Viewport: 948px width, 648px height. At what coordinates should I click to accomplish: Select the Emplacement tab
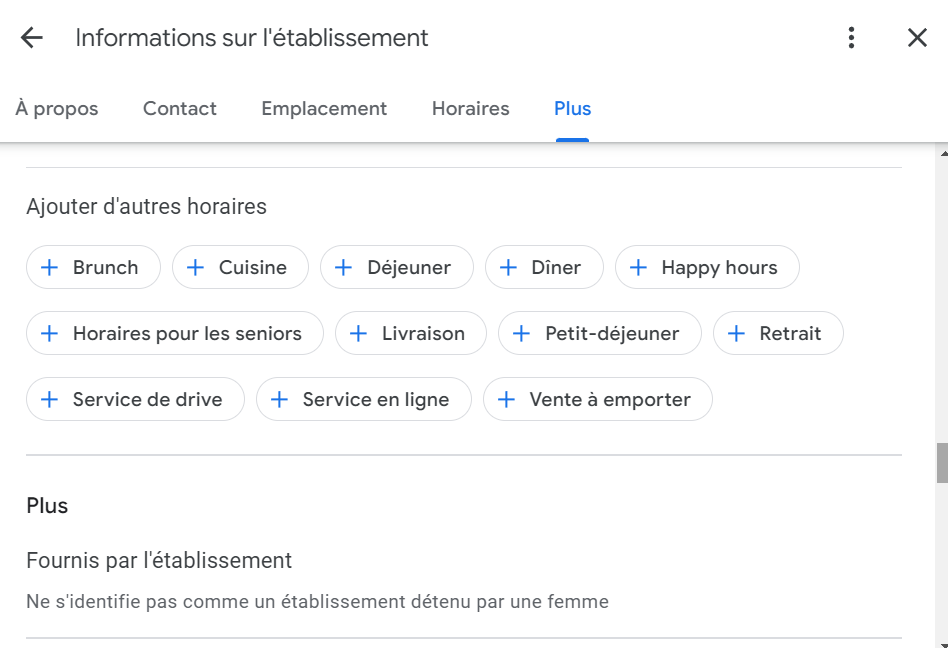click(x=324, y=109)
